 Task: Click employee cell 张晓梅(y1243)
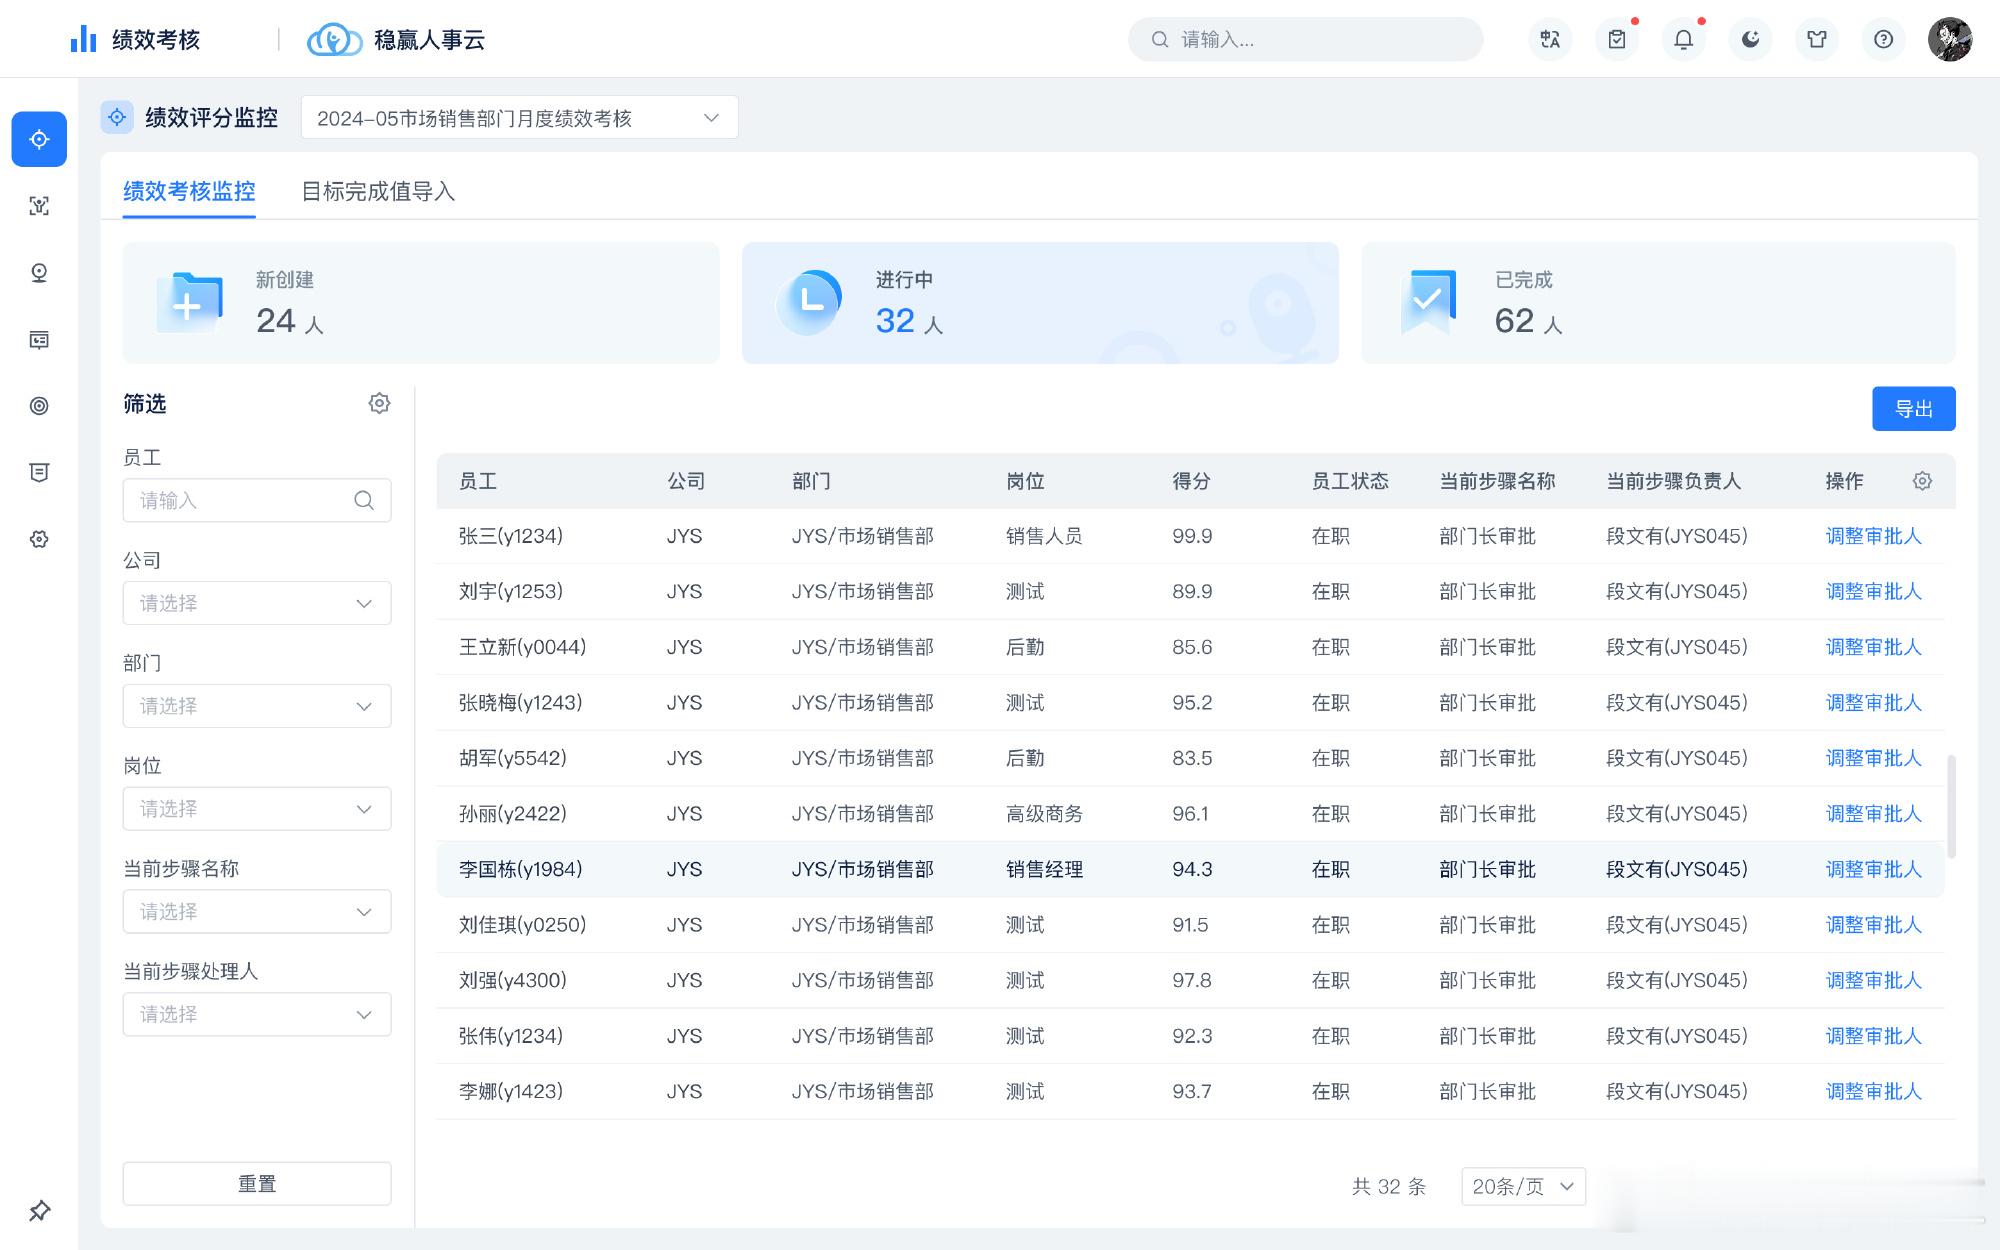click(521, 703)
